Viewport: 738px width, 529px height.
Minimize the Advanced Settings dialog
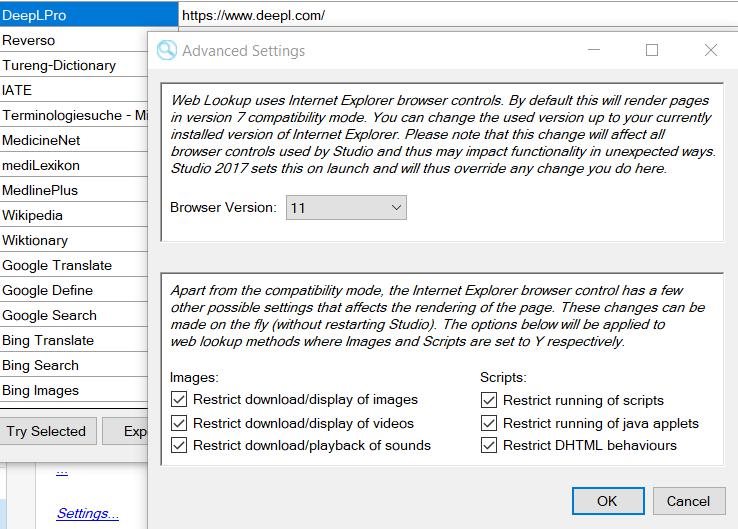pos(594,49)
